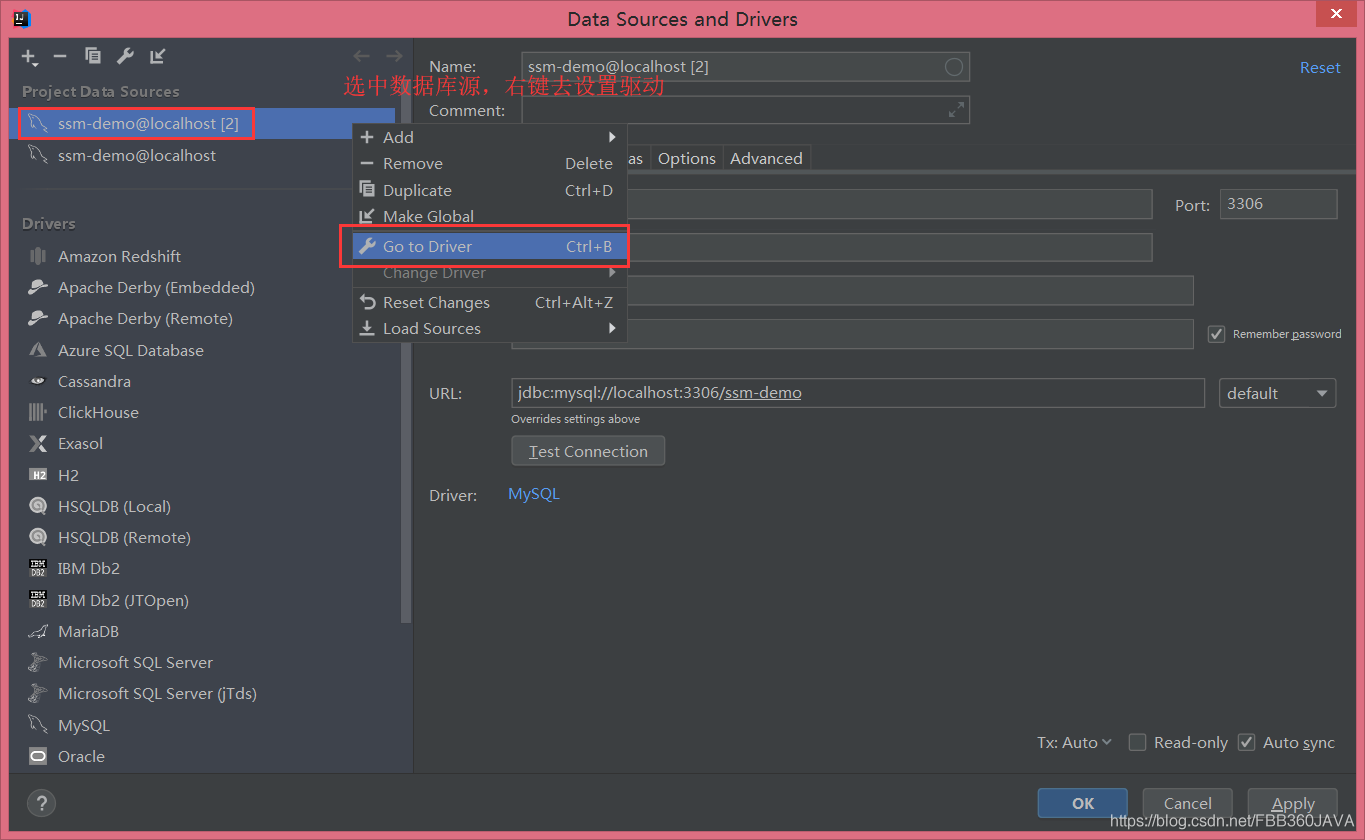
Task: Open Load Sources submenu
Action: (490, 328)
